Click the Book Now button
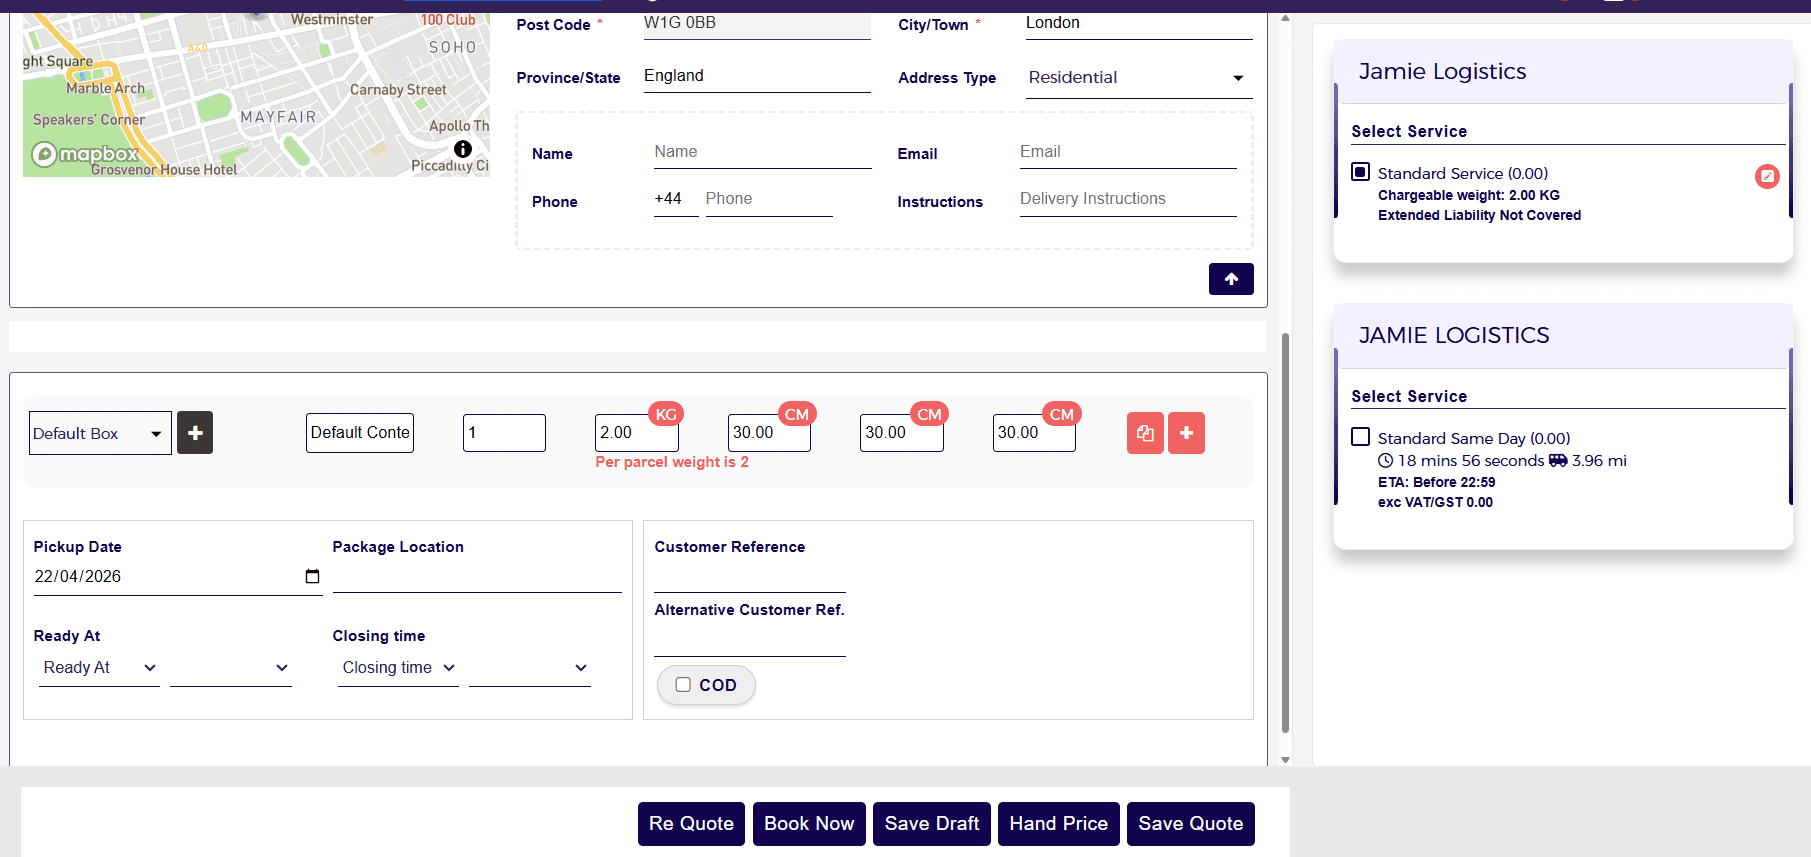The height and width of the screenshot is (857, 1811). (809, 824)
